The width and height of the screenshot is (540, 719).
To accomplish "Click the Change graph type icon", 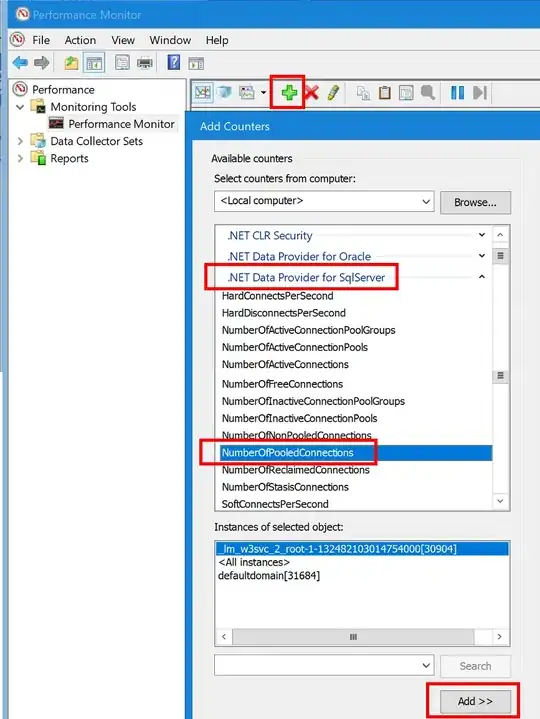I will point(247,93).
